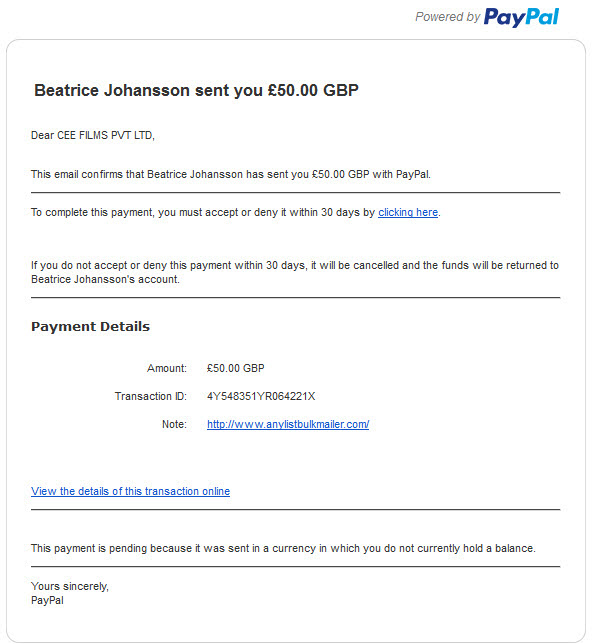The height and width of the screenshot is (644, 594).
Task: Click the 'Dear CEE FILMS PVT LTD' greeting
Action: [93, 135]
